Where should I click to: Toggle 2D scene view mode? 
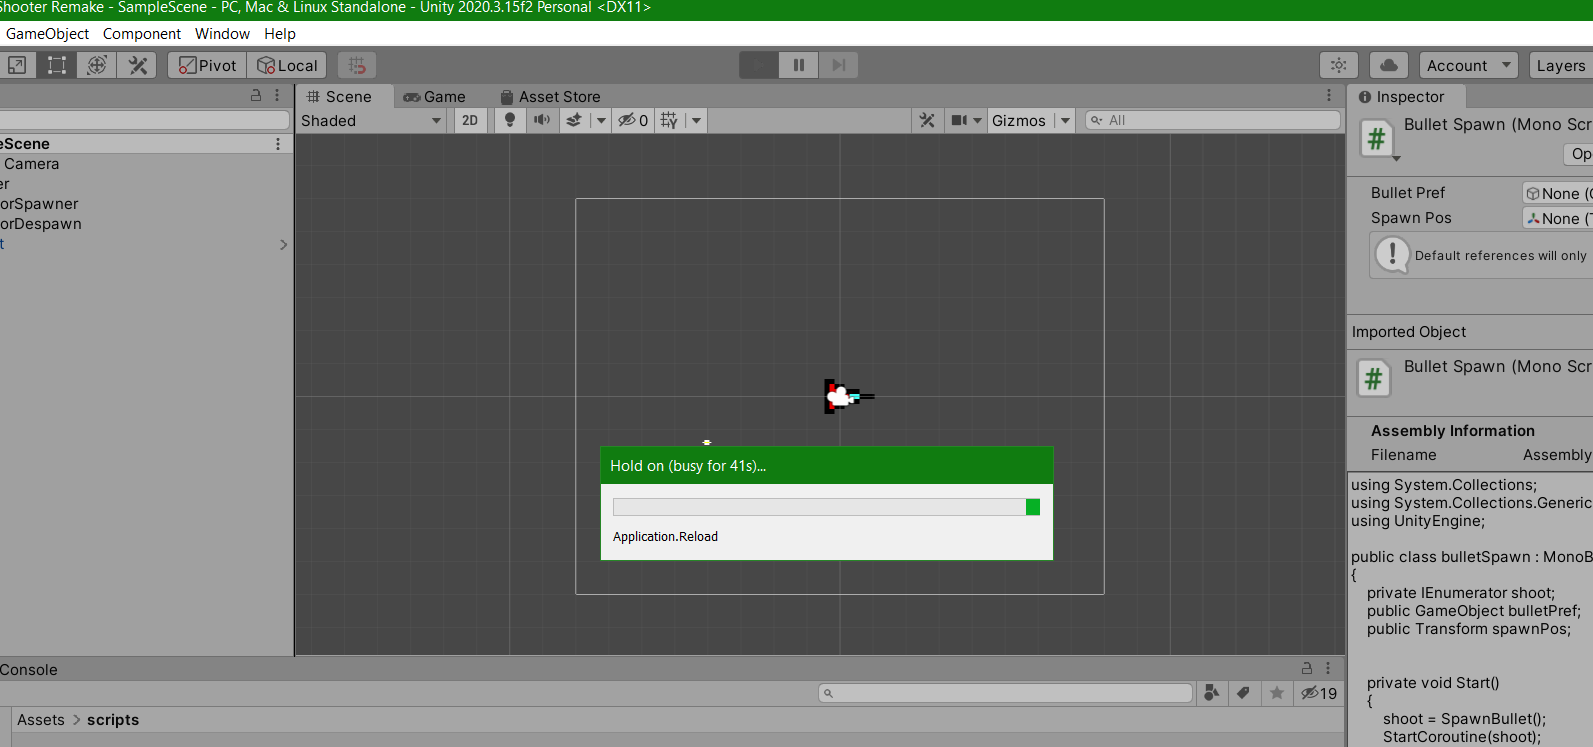click(470, 120)
